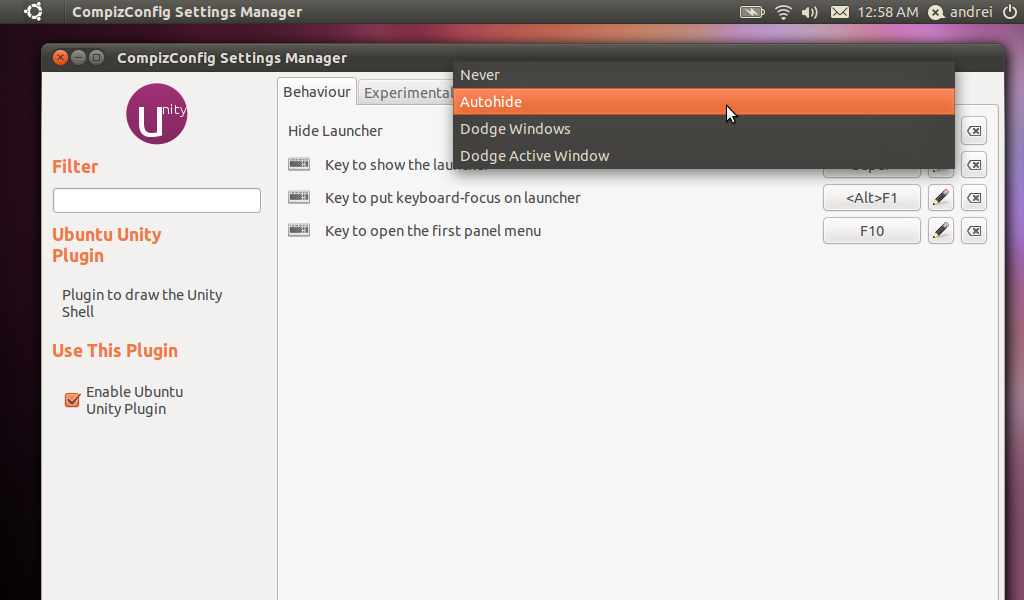1024x600 pixels.
Task: Select Dodge Active Window option
Action: click(x=703, y=155)
